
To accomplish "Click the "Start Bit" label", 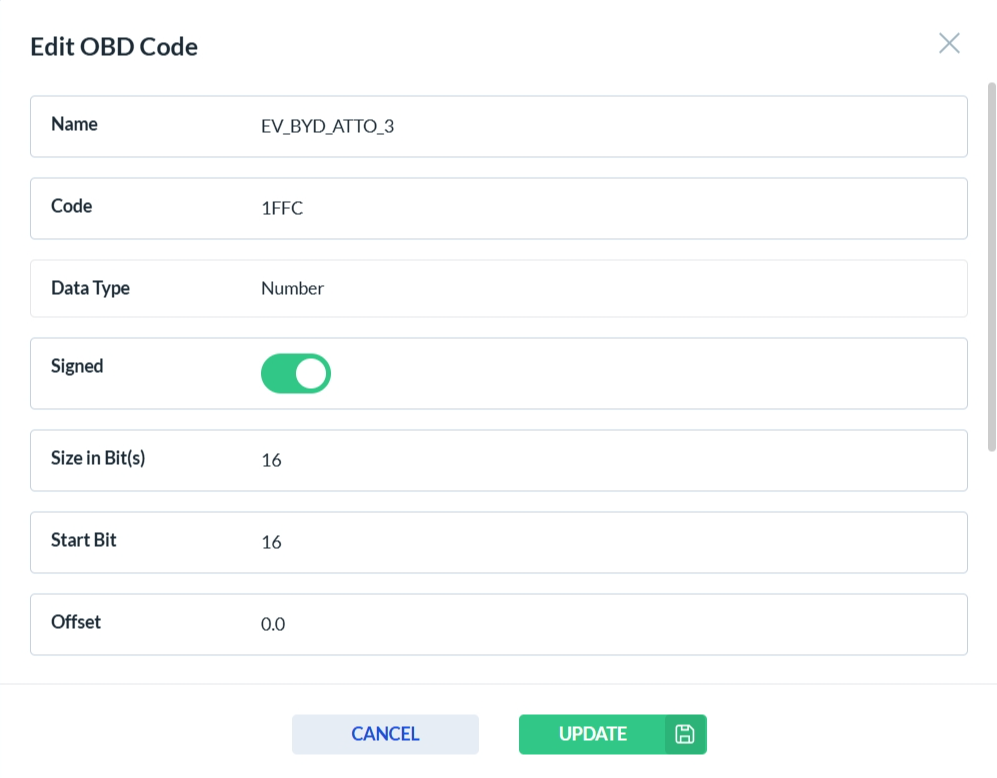I will click(84, 540).
